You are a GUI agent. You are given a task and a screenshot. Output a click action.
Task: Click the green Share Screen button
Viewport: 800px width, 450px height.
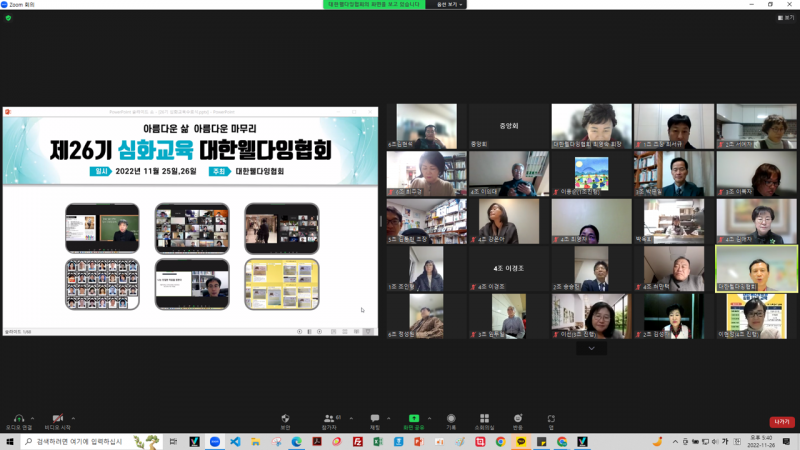coord(413,420)
